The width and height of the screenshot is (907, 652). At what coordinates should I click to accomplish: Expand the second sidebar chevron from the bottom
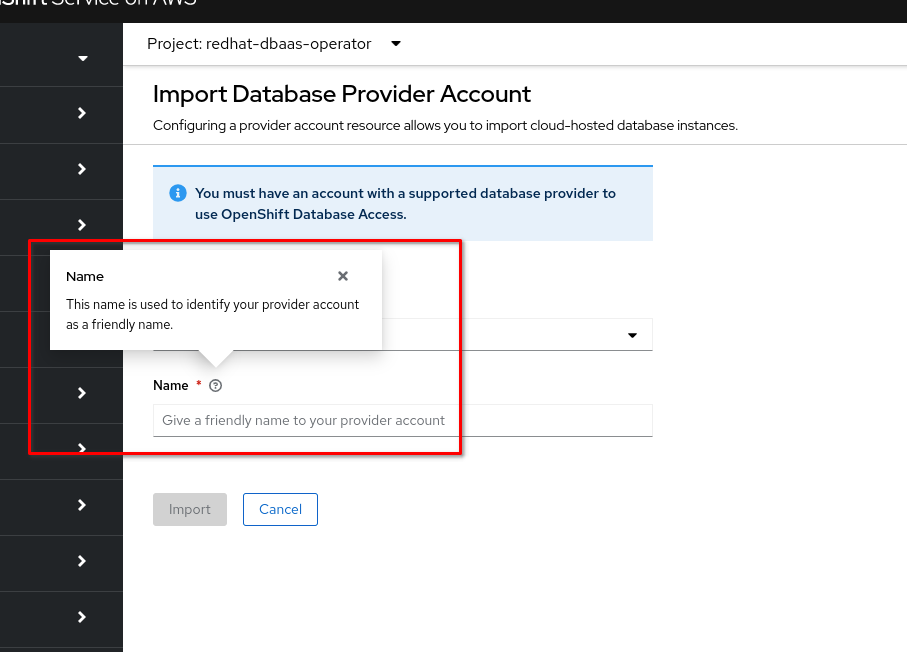(x=82, y=562)
